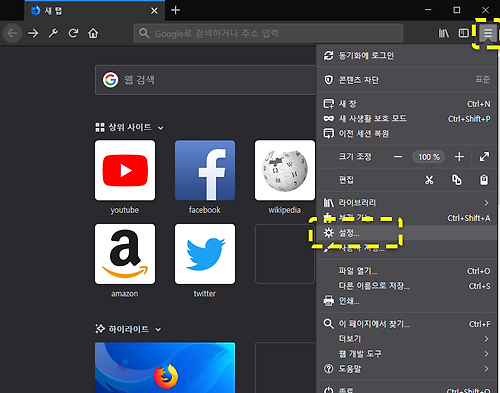Image resolution: width=500 pixels, height=393 pixels.
Task: Open 이 페이지에서 찾기... menu item
Action: [406, 324]
